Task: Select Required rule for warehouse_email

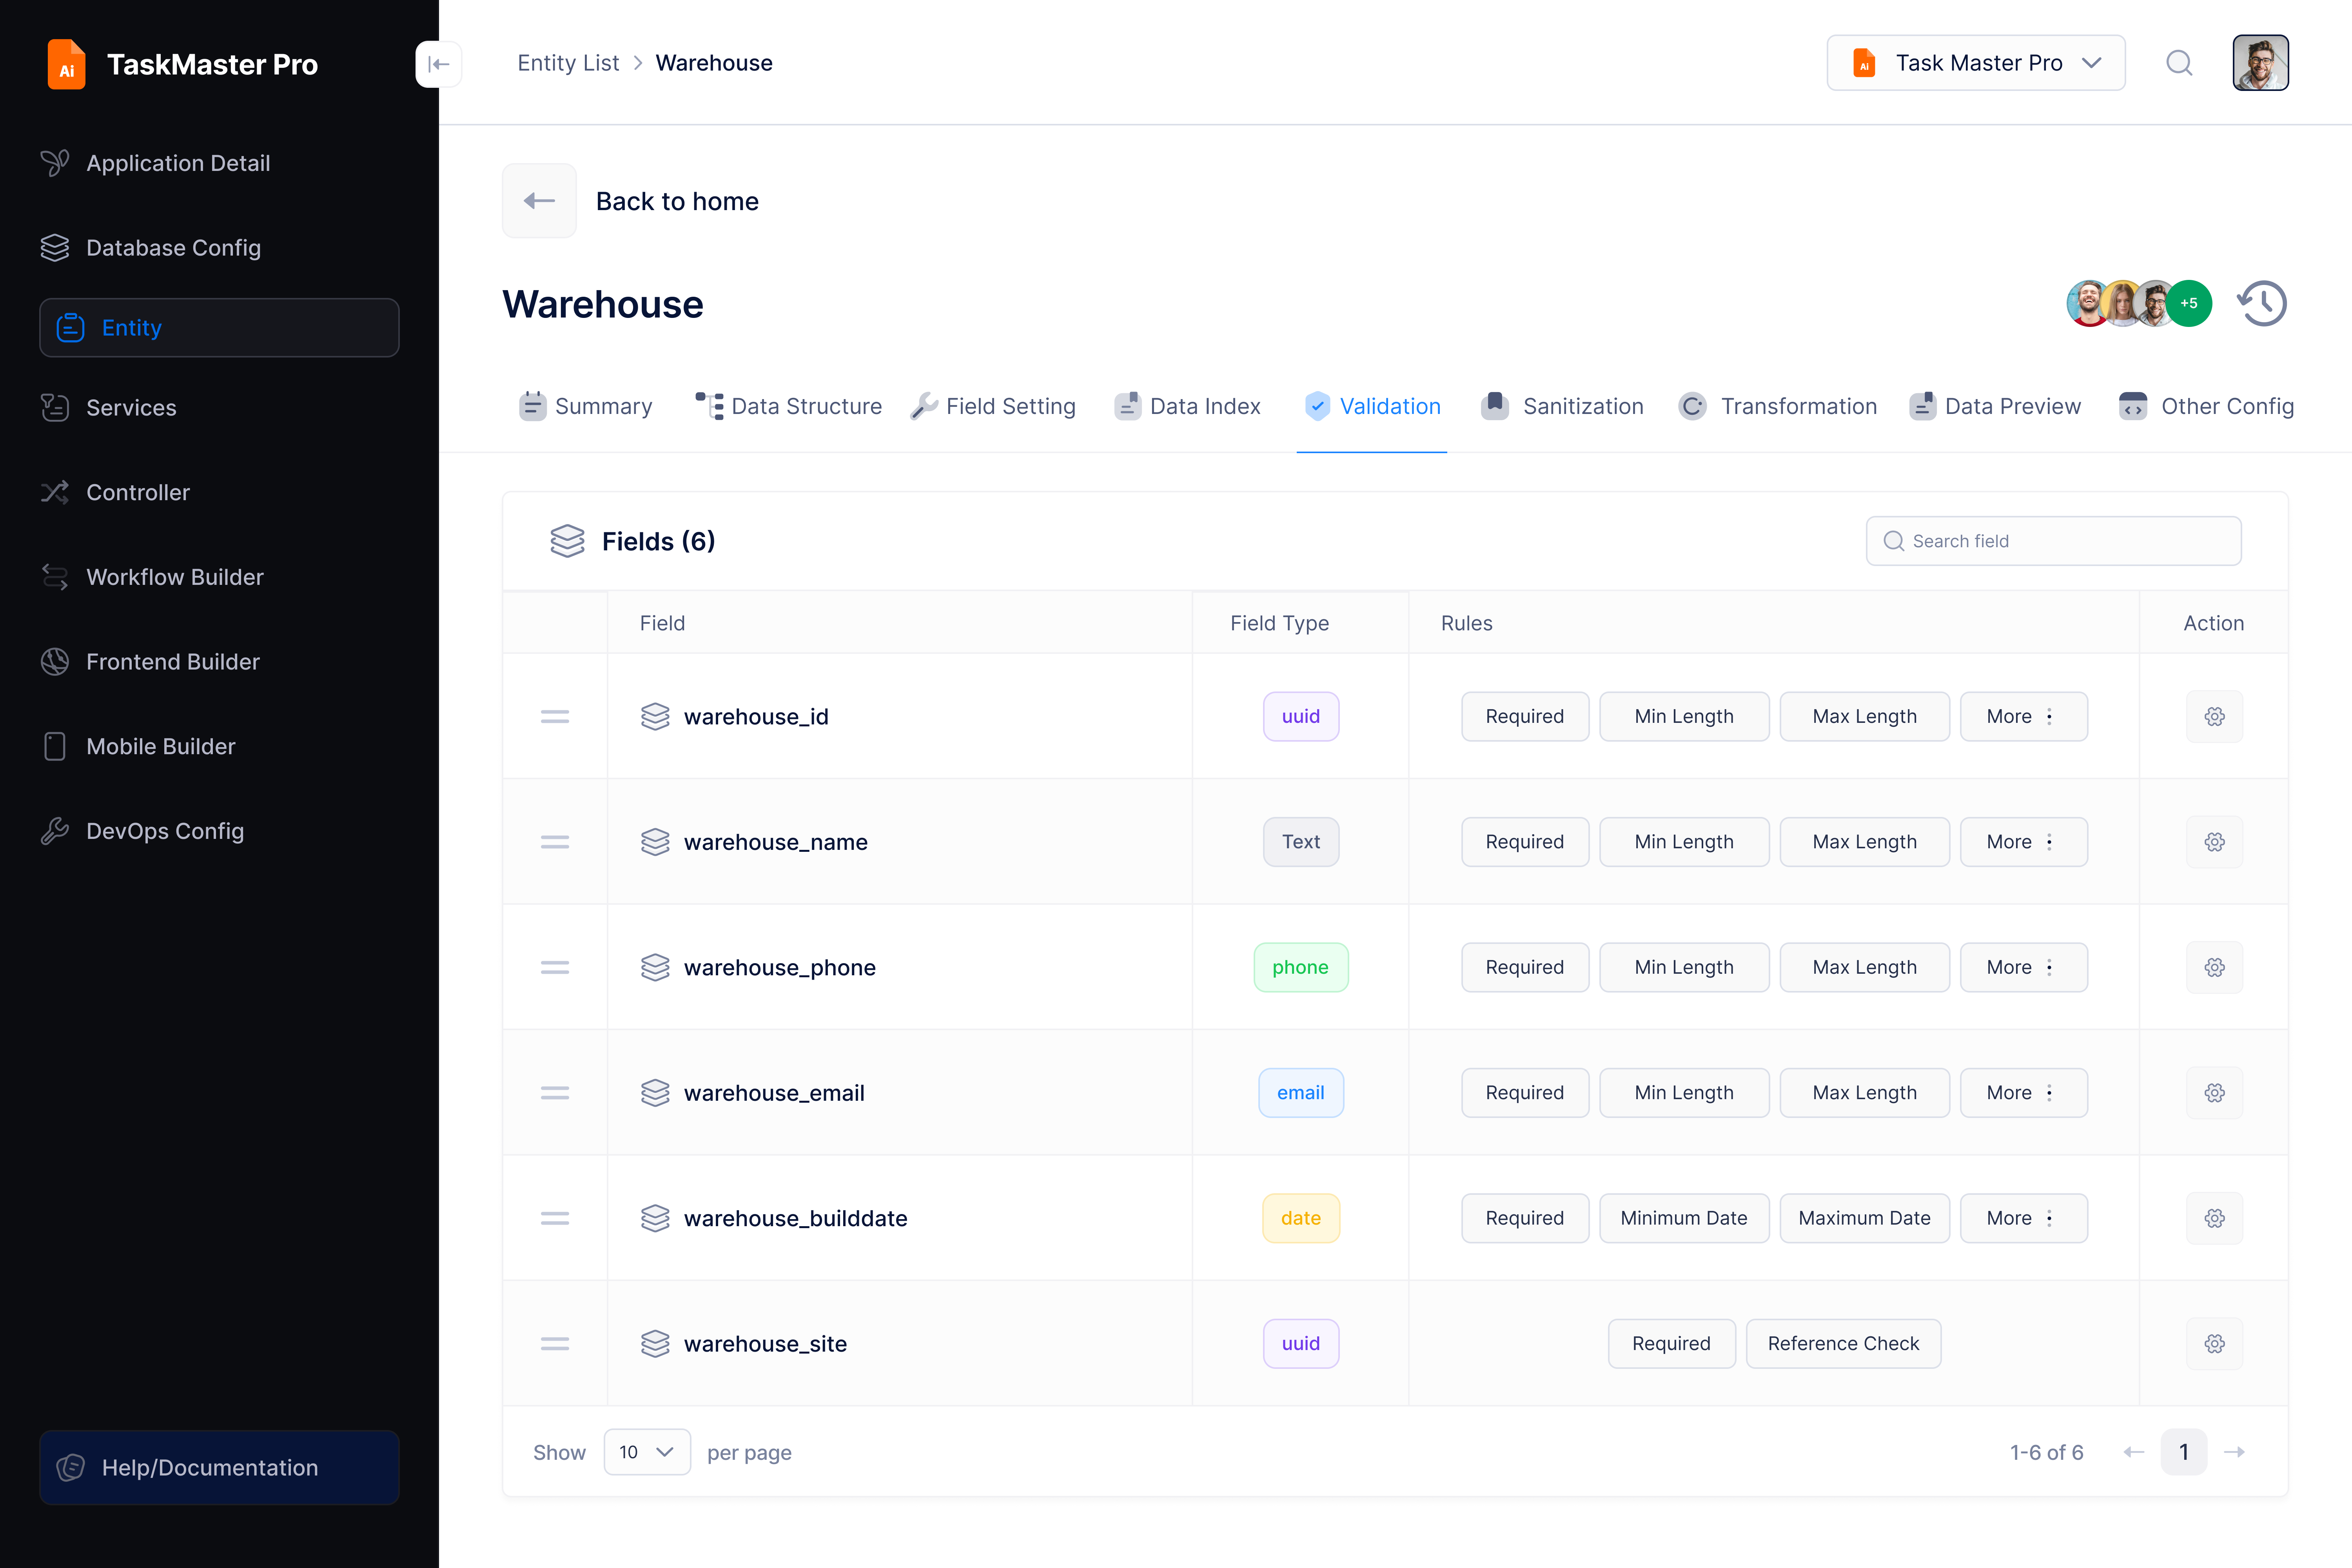Action: point(1524,1093)
